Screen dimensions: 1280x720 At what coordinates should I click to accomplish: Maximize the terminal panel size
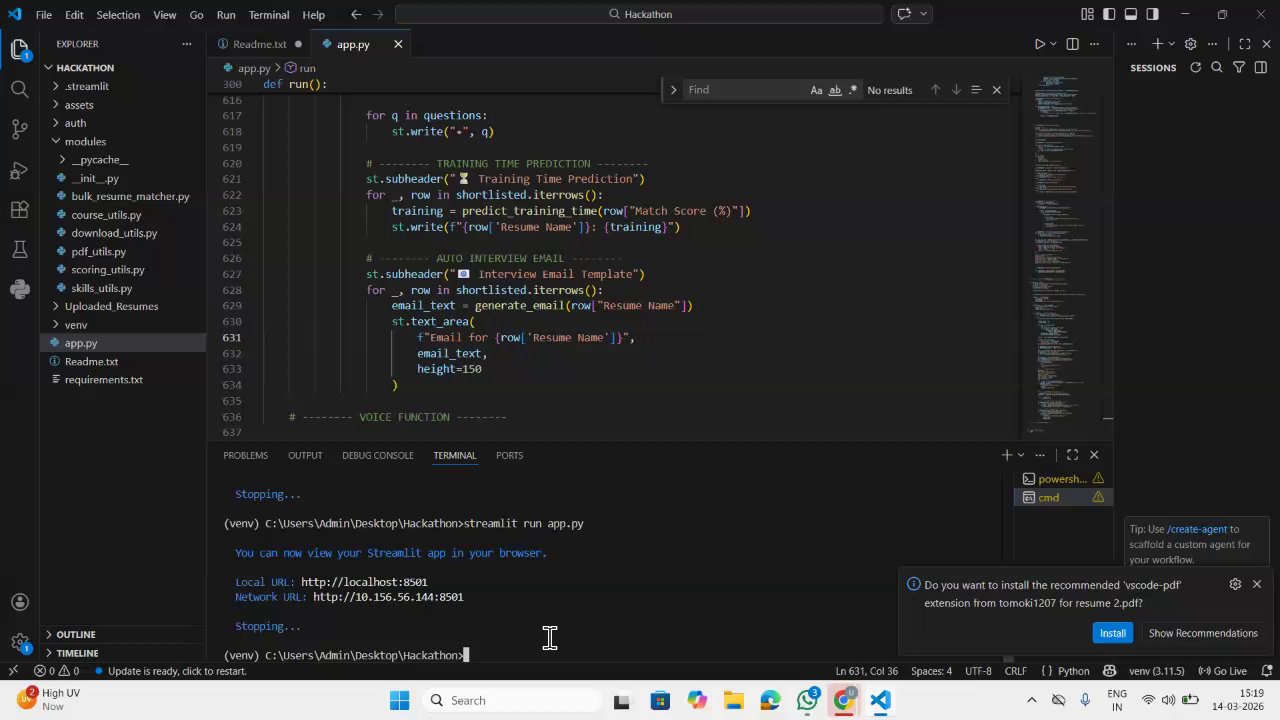tap(1072, 455)
